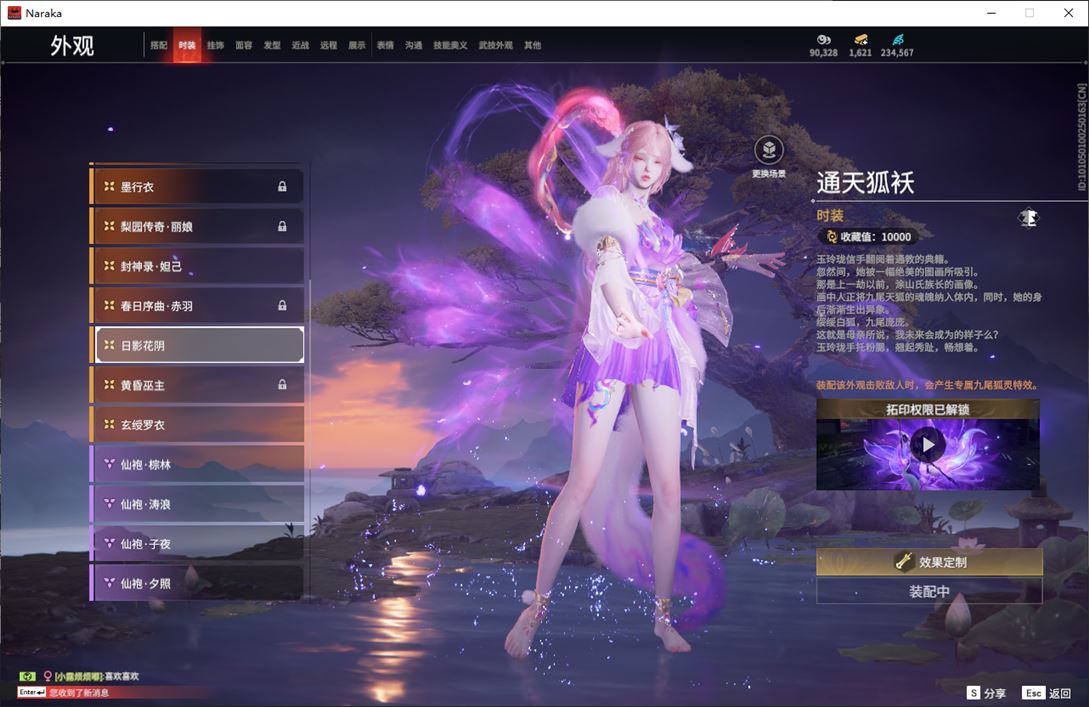The height and width of the screenshot is (707, 1089).
Task: Open the 表情 tab
Action: [x=385, y=45]
